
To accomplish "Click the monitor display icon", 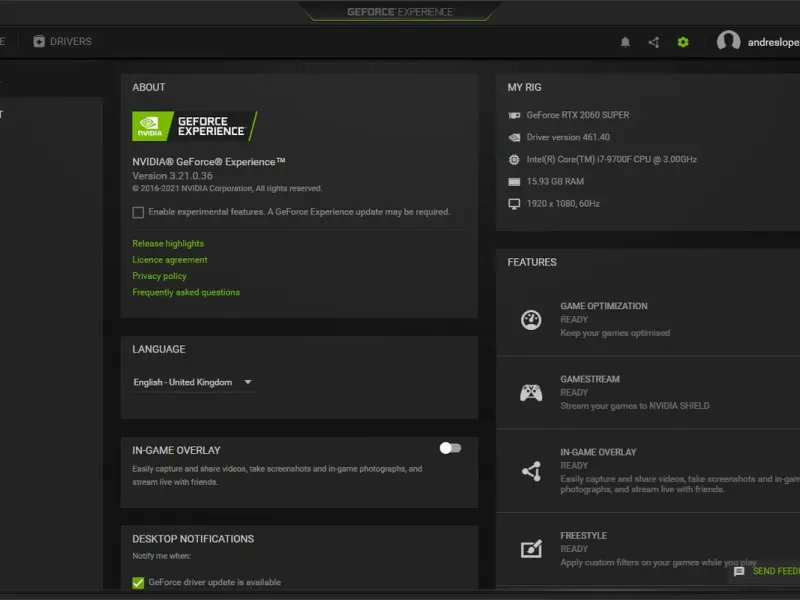I will coord(514,204).
